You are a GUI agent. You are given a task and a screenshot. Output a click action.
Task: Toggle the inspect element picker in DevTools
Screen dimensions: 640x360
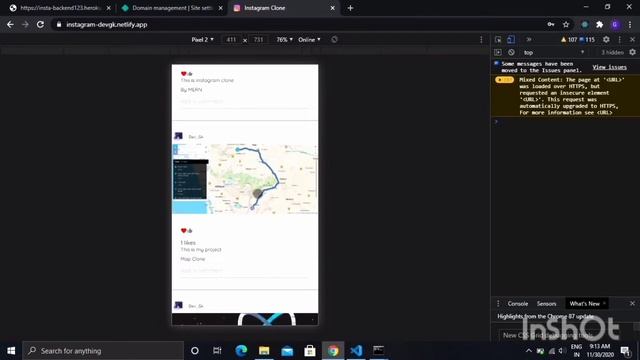[x=498, y=40]
